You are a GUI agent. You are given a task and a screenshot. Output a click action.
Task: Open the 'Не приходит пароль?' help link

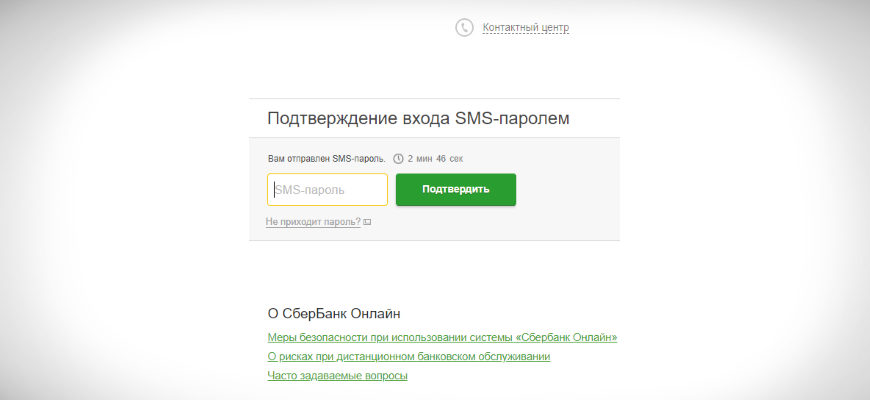point(313,222)
